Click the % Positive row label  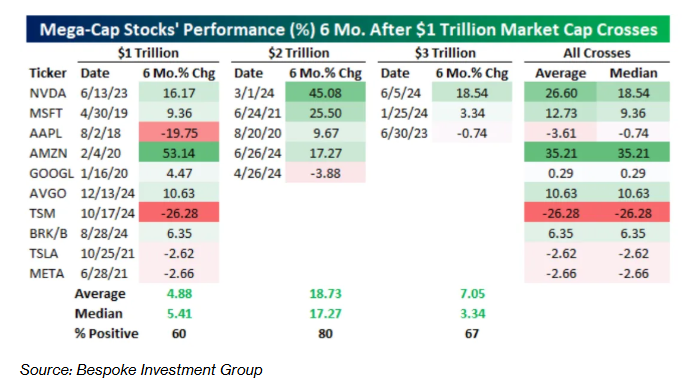(x=106, y=333)
